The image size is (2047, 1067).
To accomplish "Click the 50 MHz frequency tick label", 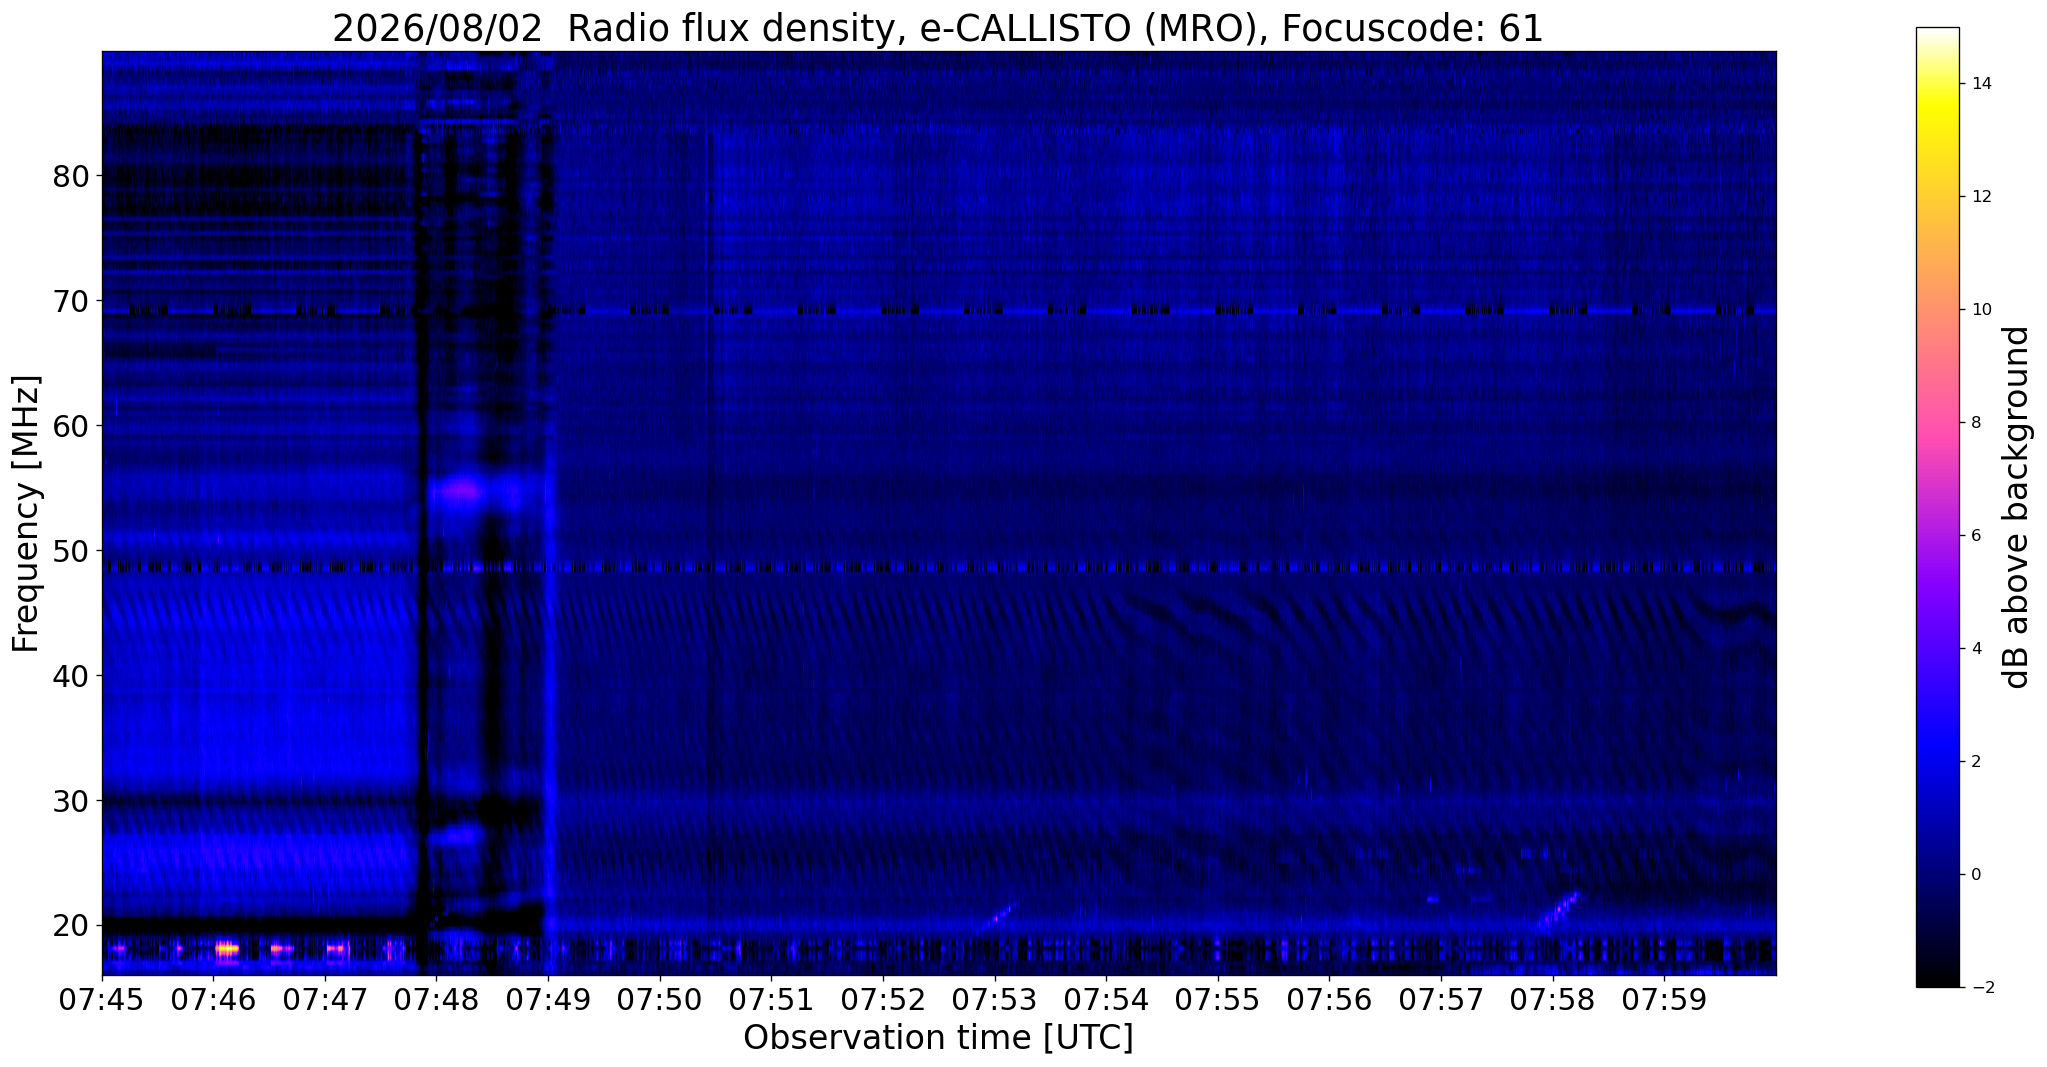I will coord(72,551).
